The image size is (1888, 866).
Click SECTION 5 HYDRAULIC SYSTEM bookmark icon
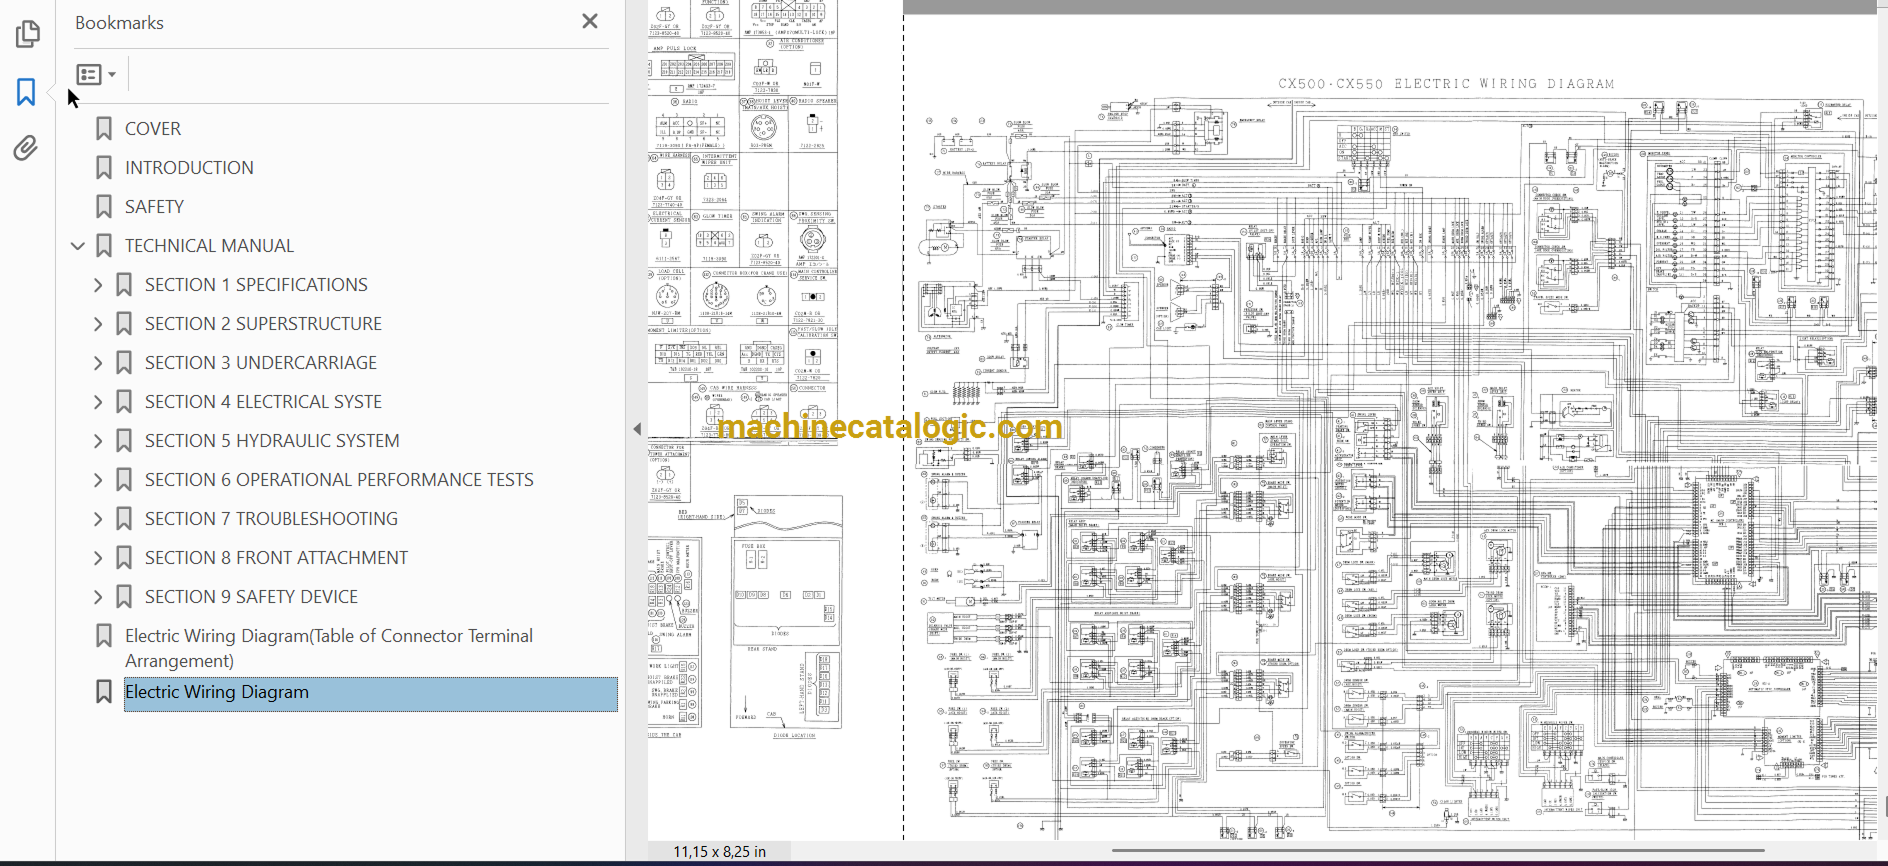pos(124,441)
